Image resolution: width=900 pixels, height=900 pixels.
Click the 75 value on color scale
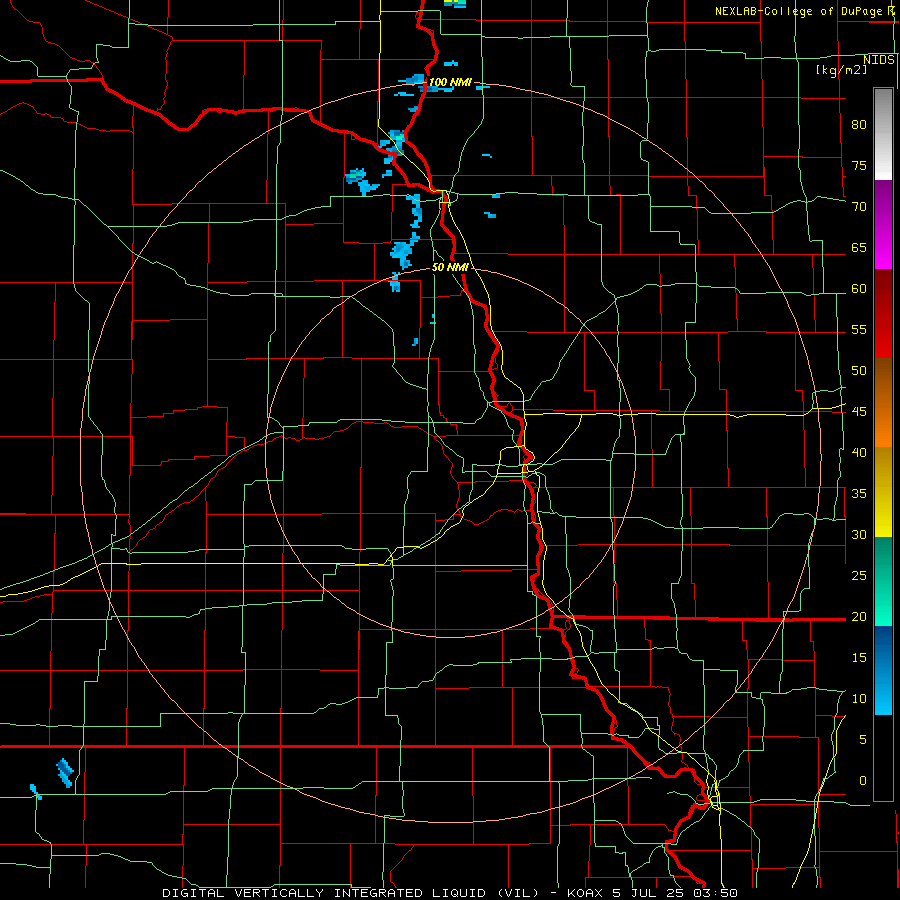click(859, 165)
